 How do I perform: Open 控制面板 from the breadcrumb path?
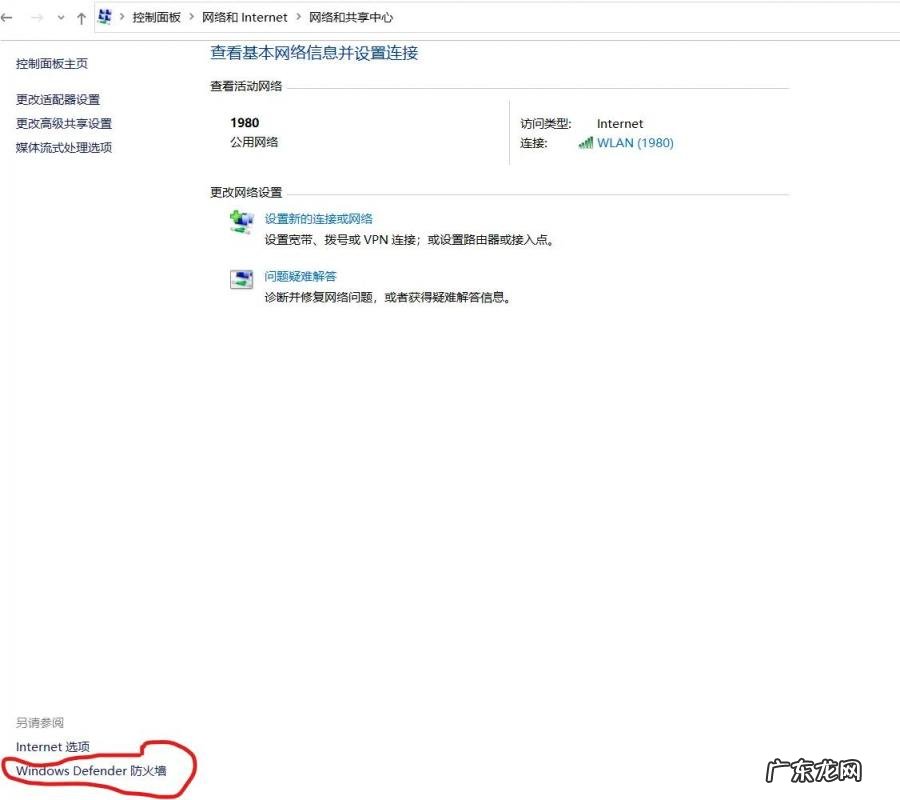(x=156, y=17)
